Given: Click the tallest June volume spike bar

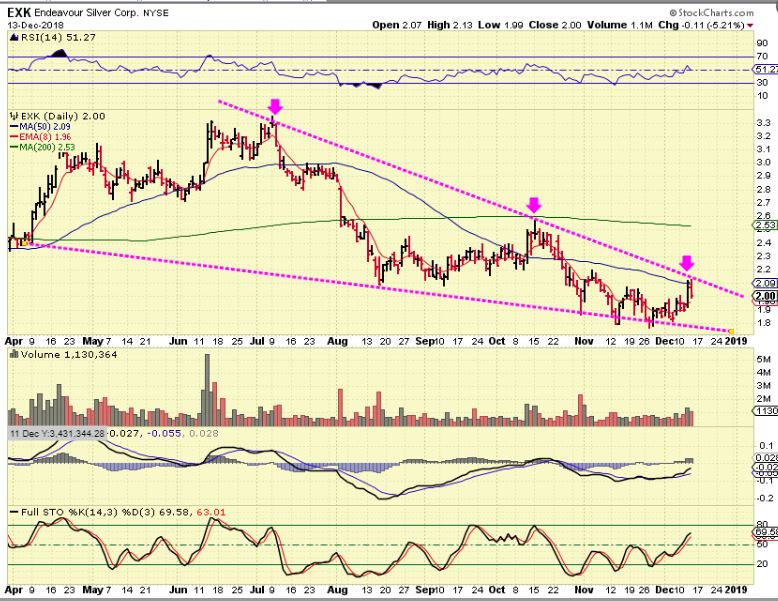Looking at the screenshot, I should [x=207, y=390].
